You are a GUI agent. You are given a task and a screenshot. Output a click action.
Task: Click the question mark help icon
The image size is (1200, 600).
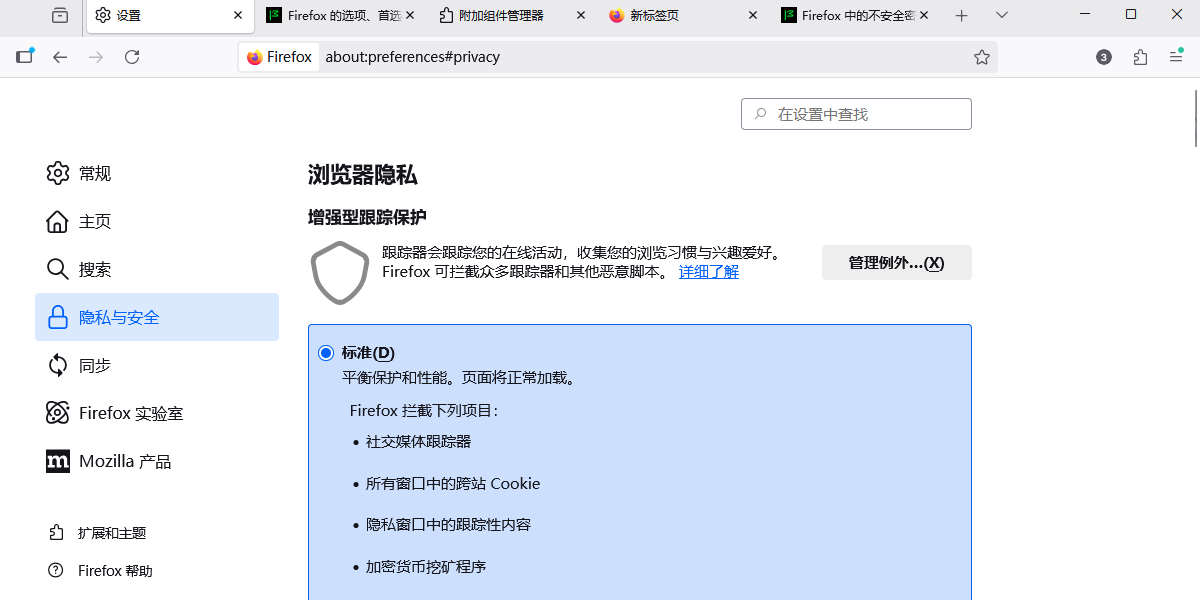pos(56,571)
